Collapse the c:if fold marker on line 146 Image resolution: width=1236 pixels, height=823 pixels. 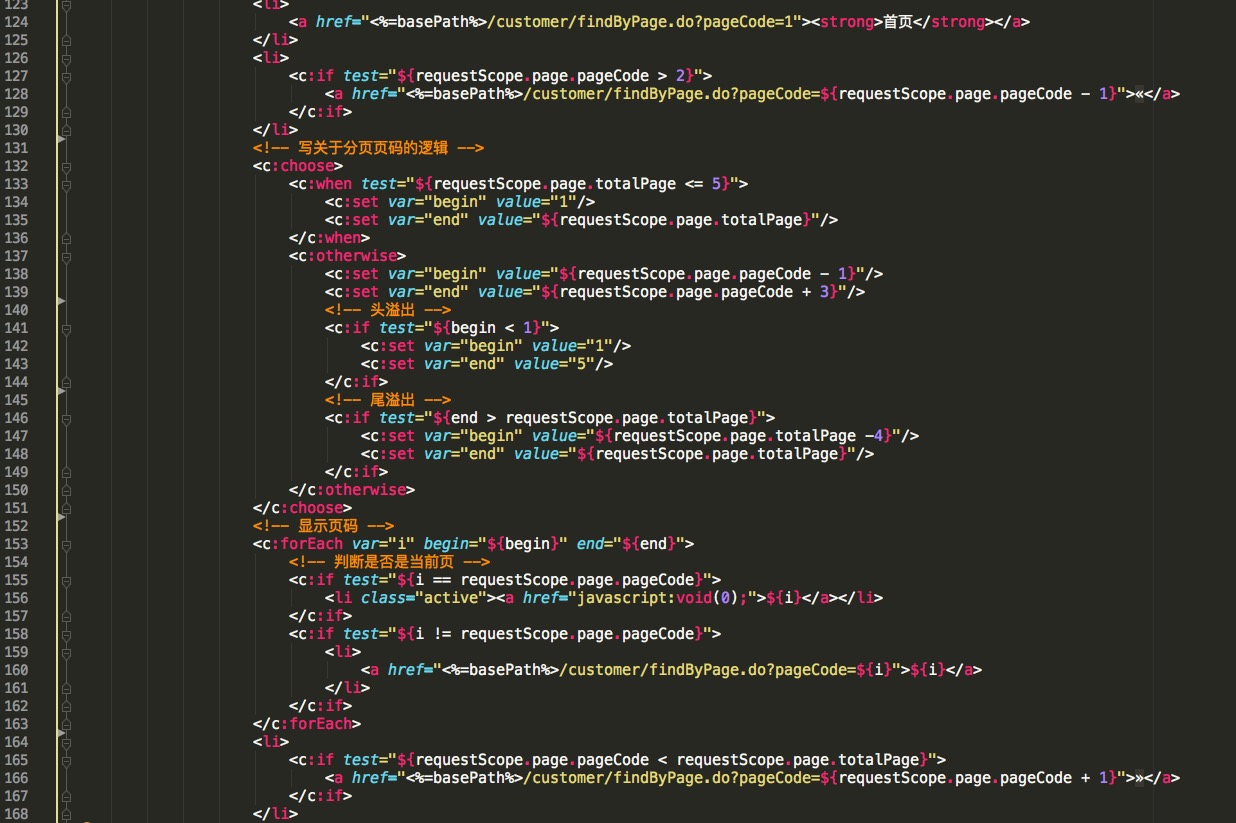[66, 418]
